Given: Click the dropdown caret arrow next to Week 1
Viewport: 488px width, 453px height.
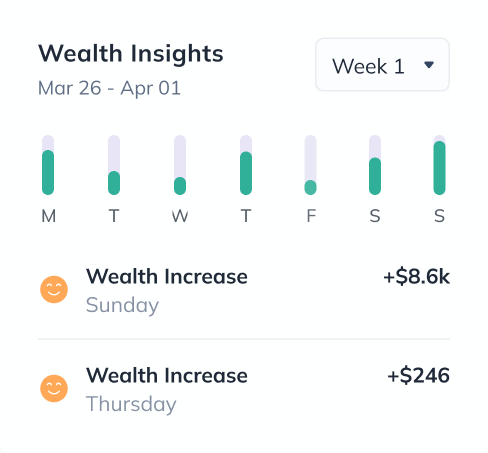Looking at the screenshot, I should [429, 64].
